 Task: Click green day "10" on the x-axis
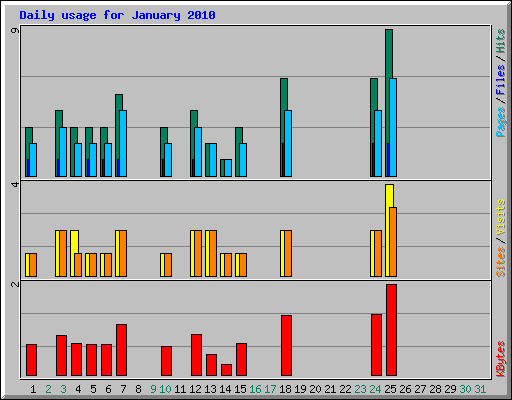click(x=165, y=389)
